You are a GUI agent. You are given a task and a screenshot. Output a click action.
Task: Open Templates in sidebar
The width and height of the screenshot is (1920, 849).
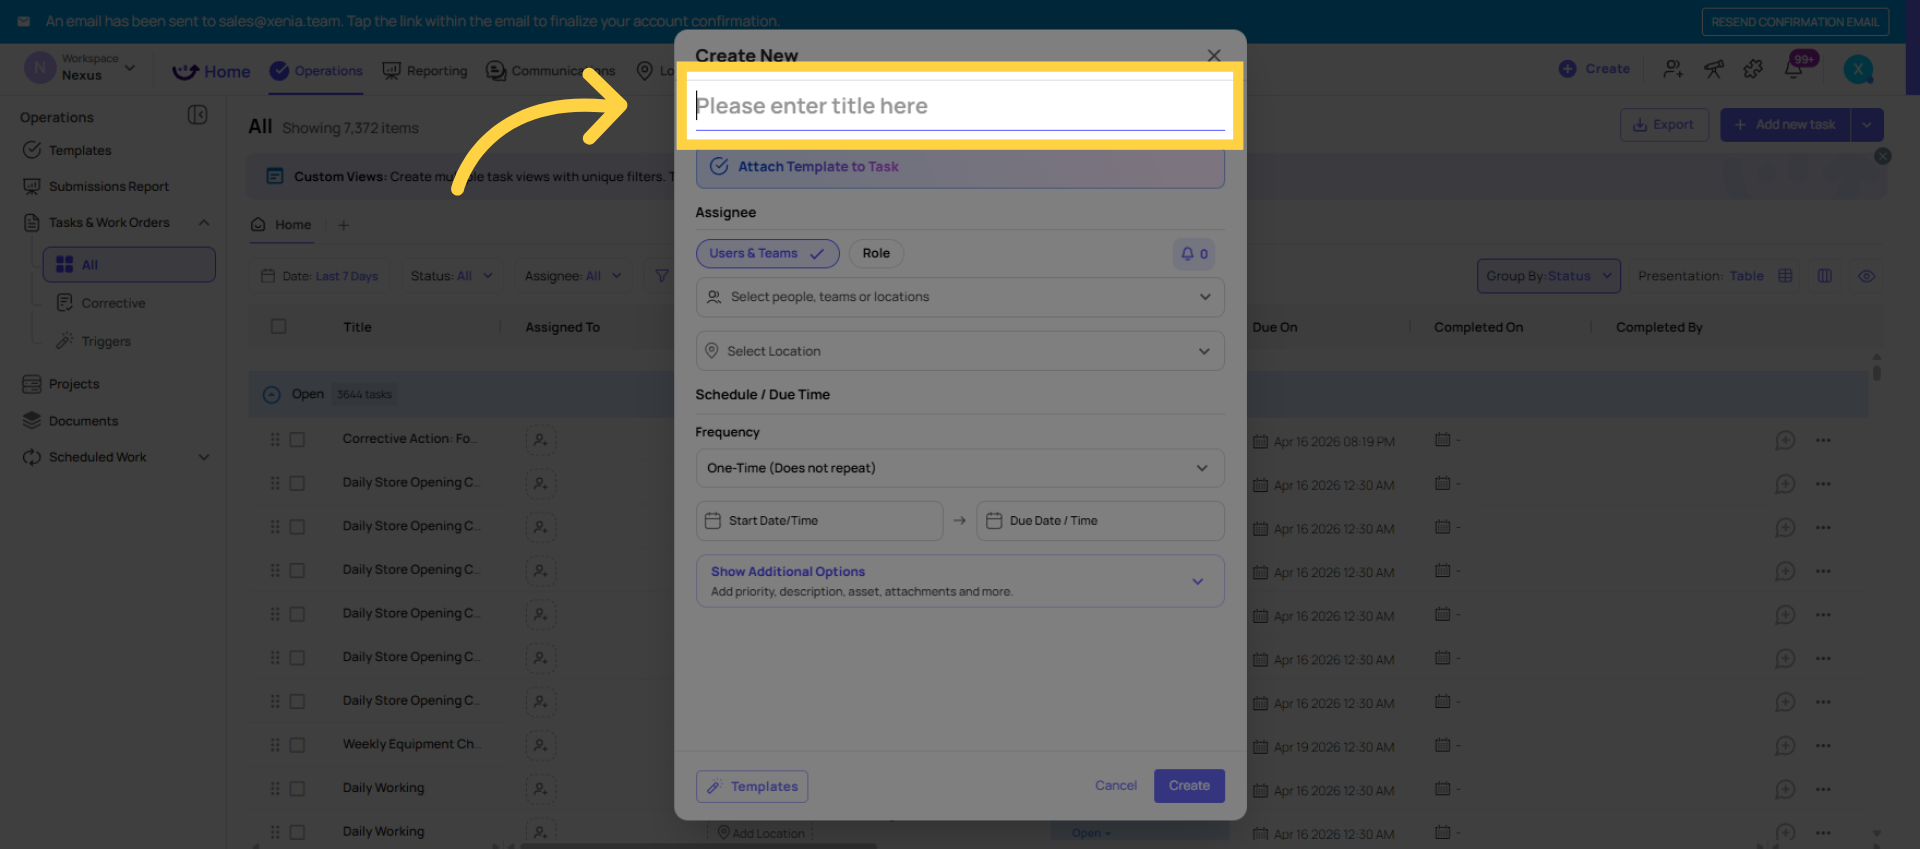[67, 150]
